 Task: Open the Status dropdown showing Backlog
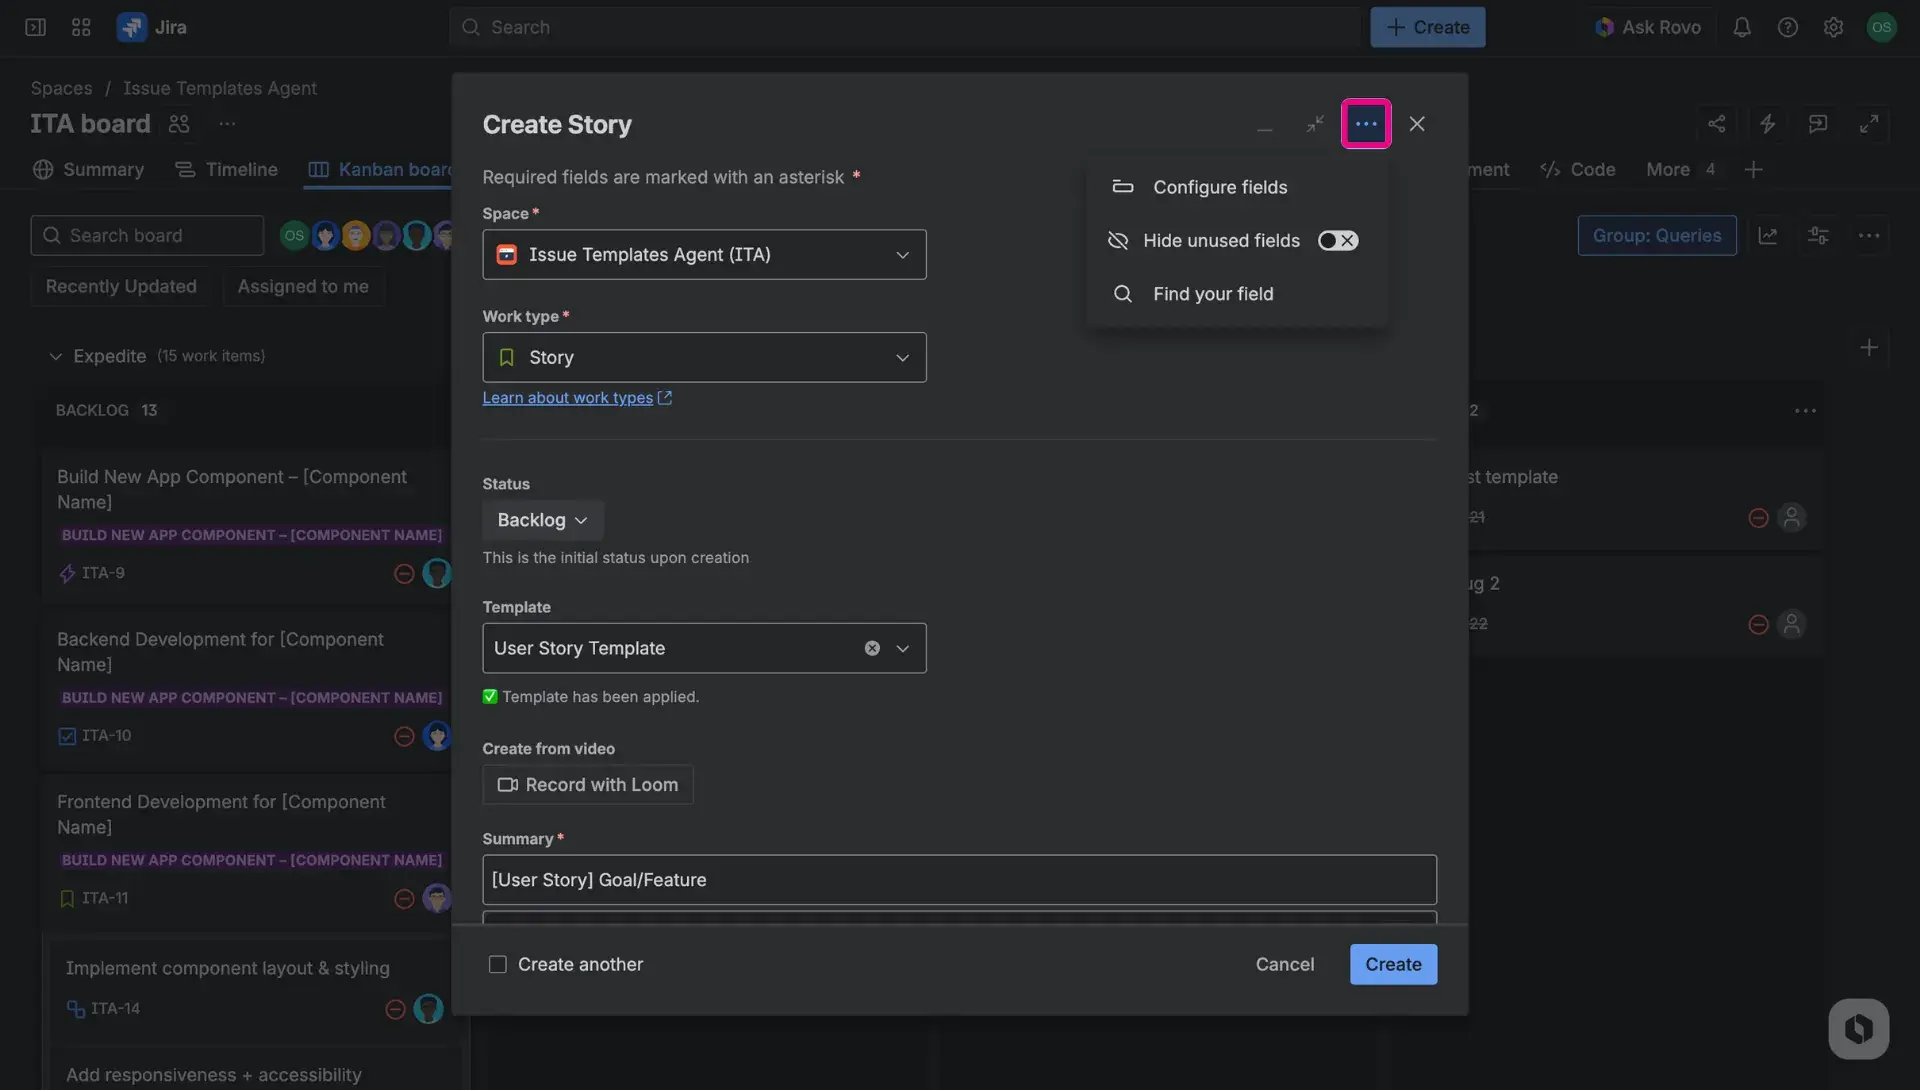(x=542, y=520)
